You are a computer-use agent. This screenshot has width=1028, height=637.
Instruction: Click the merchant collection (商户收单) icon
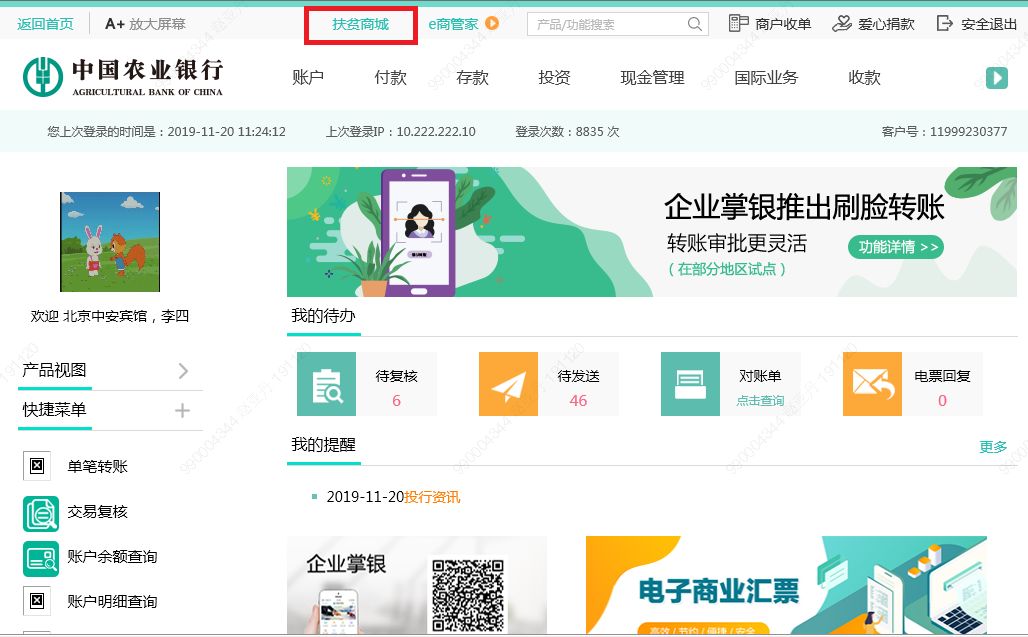[738, 24]
